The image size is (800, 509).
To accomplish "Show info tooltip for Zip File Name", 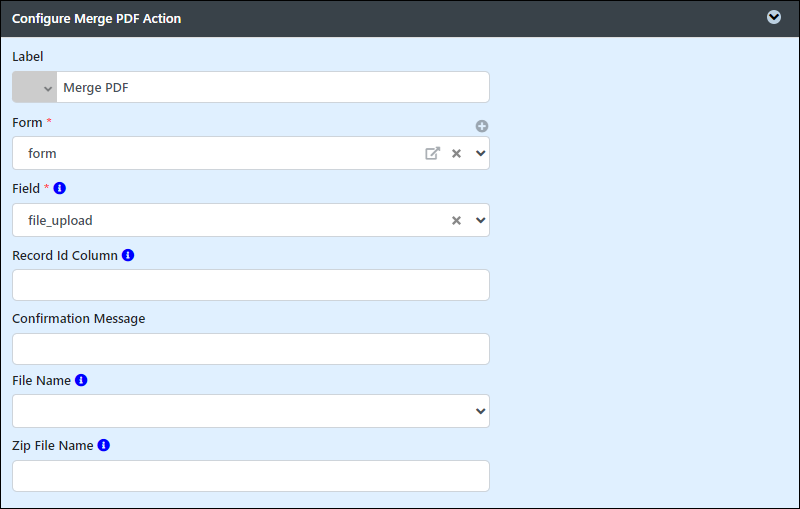I will tap(104, 445).
